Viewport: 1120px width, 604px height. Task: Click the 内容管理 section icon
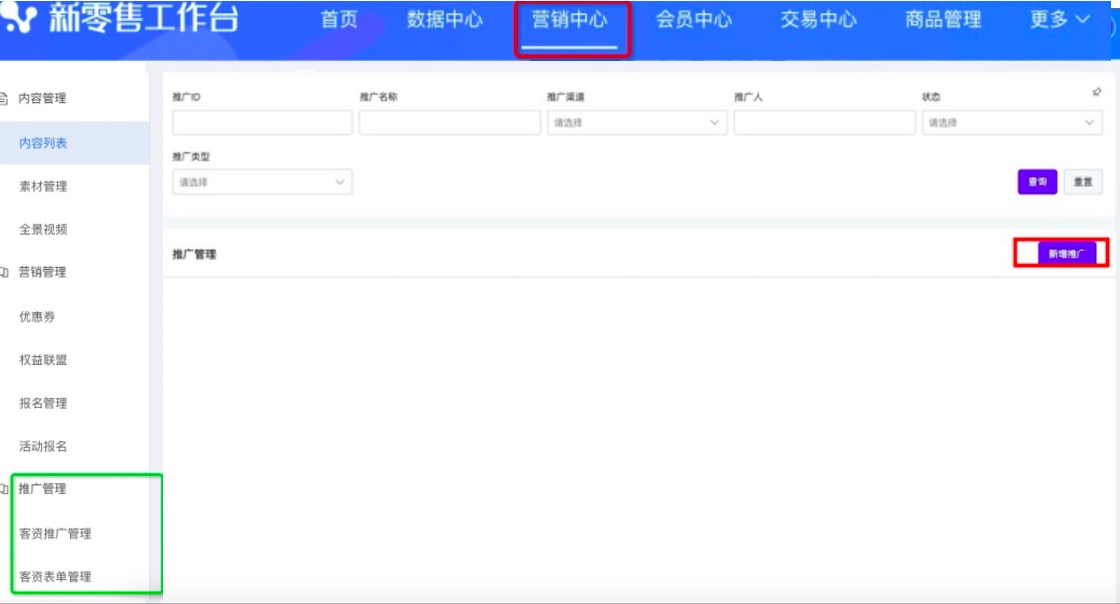4,99
